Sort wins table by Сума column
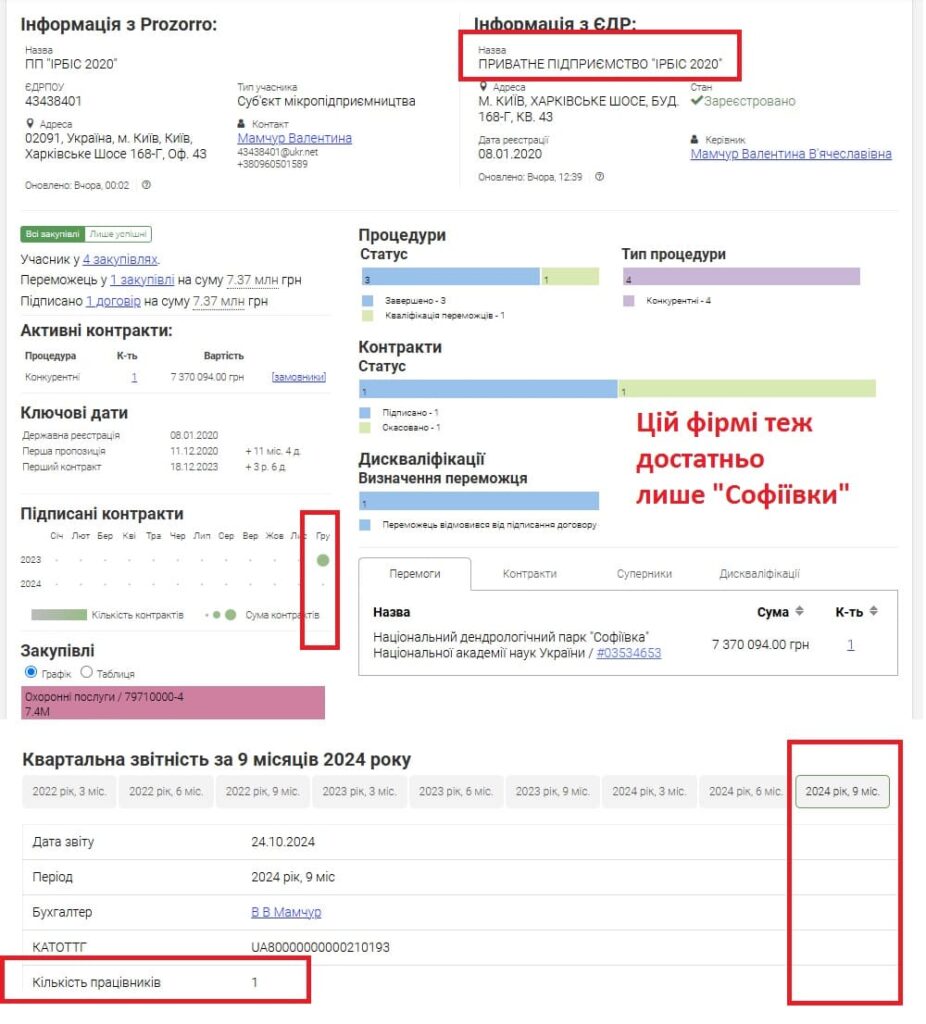Viewport: 926px width, 1024px height. coord(800,611)
